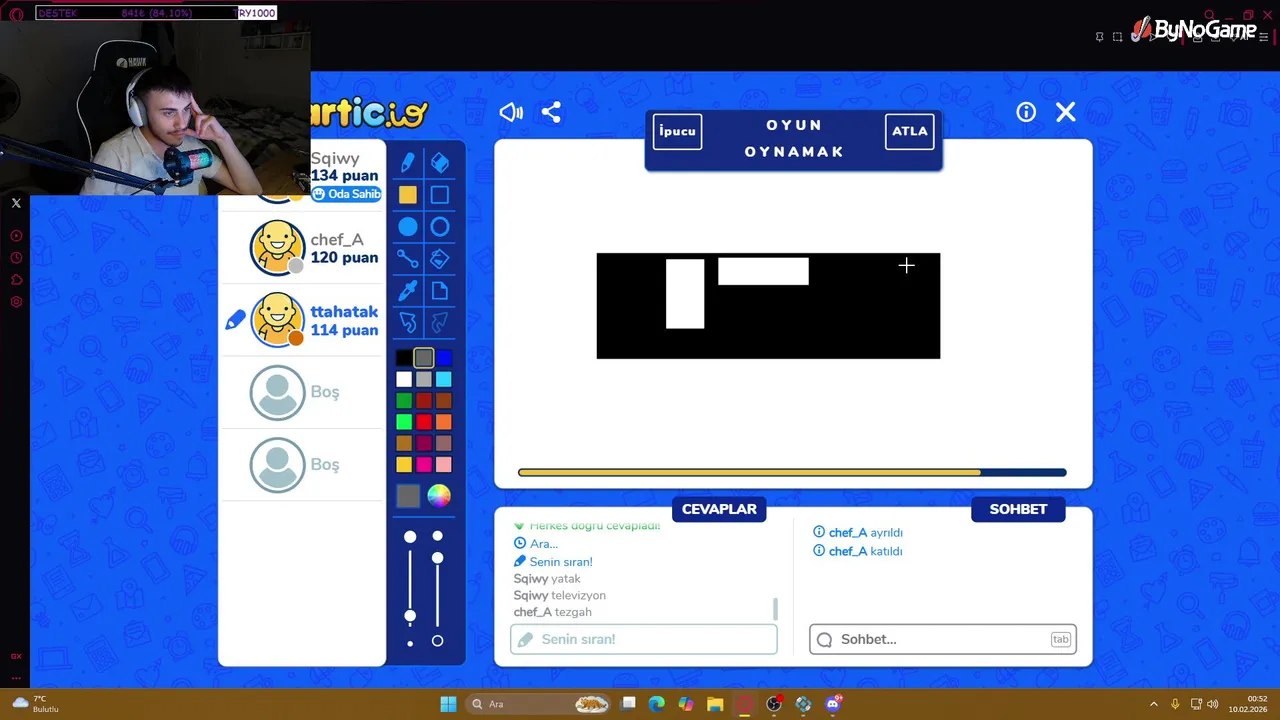Choose the filled circle shape tool
1280x720 pixels.
point(408,227)
